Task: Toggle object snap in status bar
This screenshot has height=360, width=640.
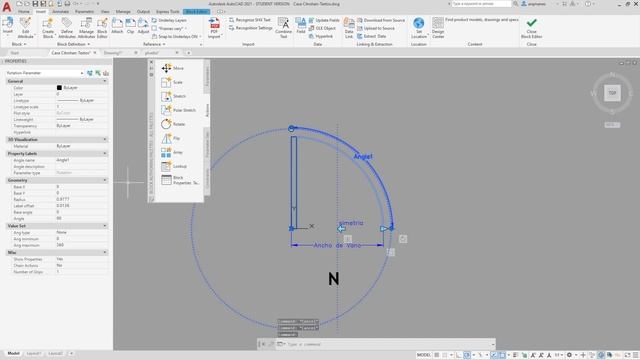Action: point(502,355)
